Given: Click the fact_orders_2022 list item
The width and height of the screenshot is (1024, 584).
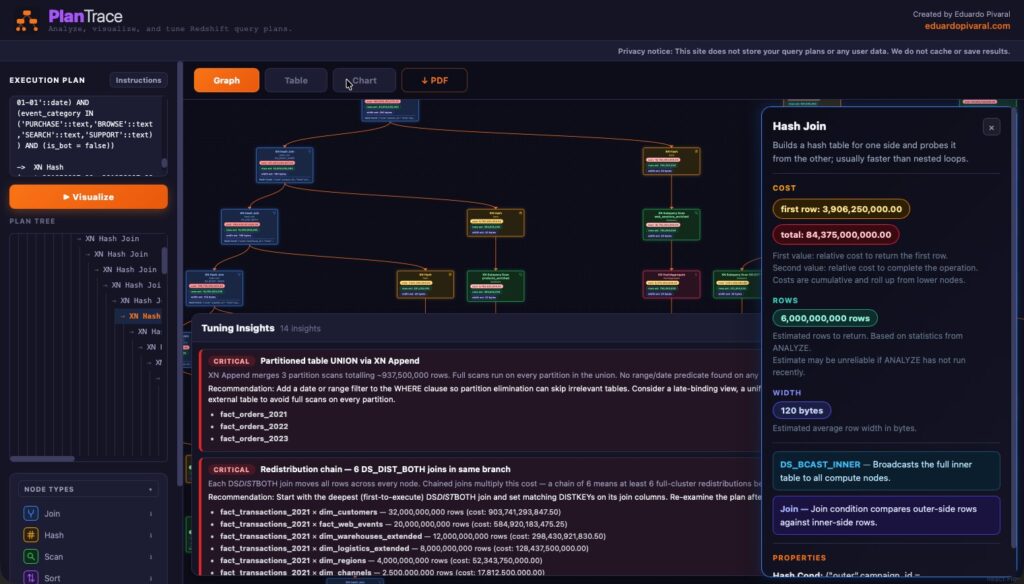Looking at the screenshot, I should point(253,427).
